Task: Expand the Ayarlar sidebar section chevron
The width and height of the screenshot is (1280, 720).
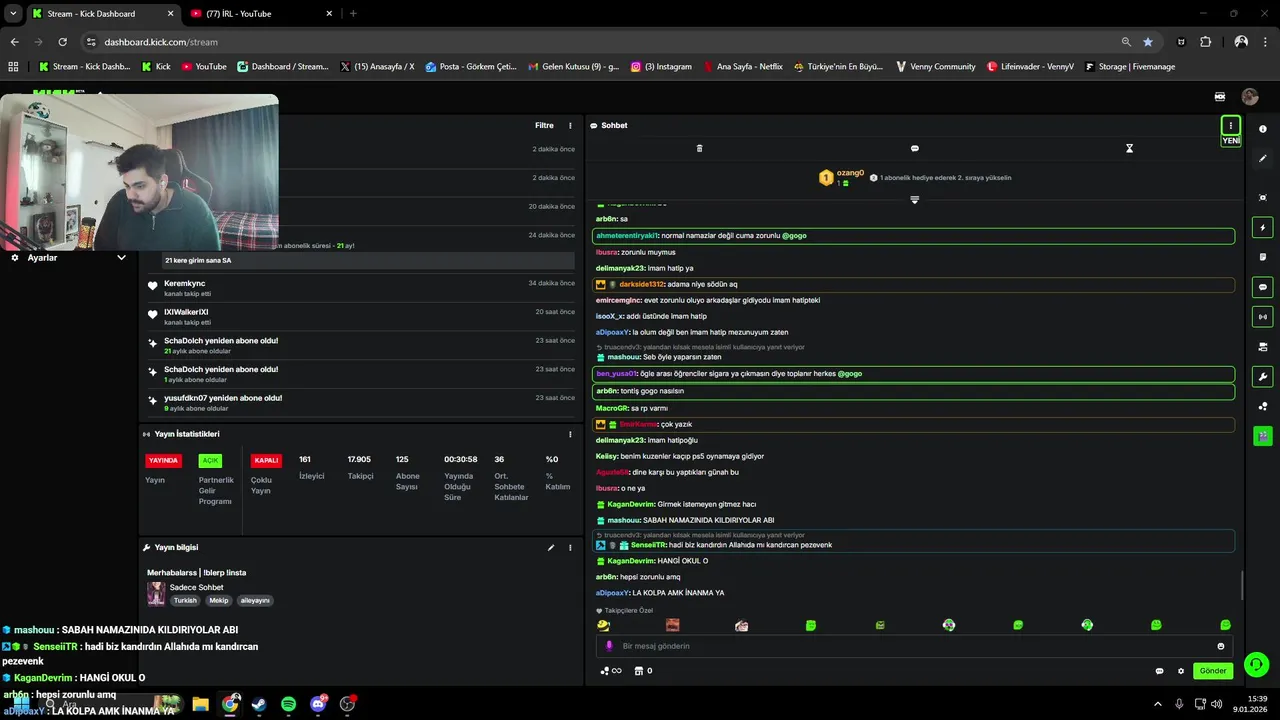Action: point(121,258)
